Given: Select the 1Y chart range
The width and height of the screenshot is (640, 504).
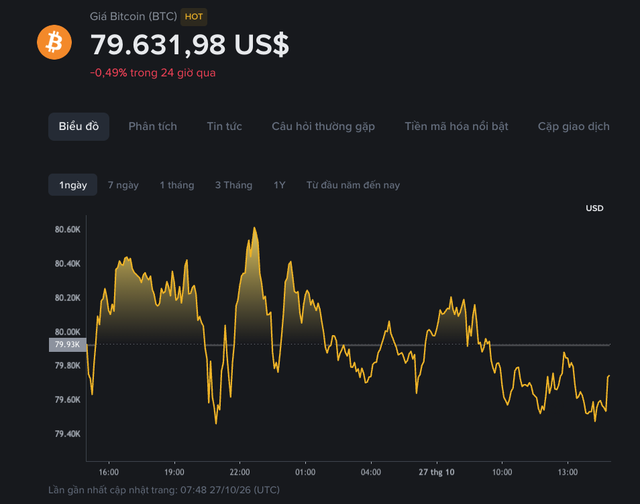Looking at the screenshot, I should coord(279,185).
